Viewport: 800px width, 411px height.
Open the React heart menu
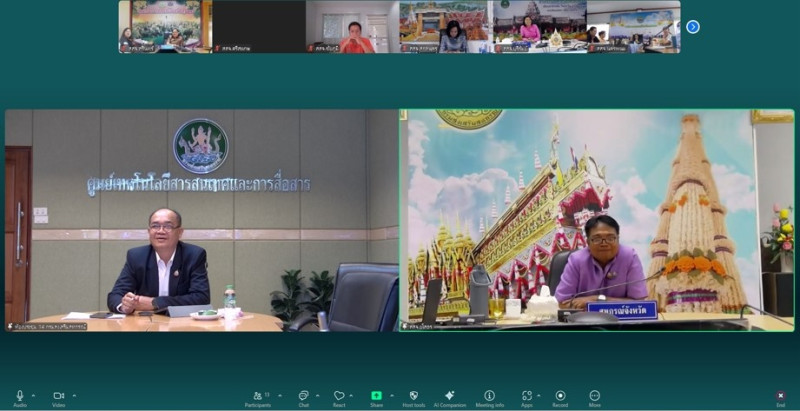pos(339,398)
